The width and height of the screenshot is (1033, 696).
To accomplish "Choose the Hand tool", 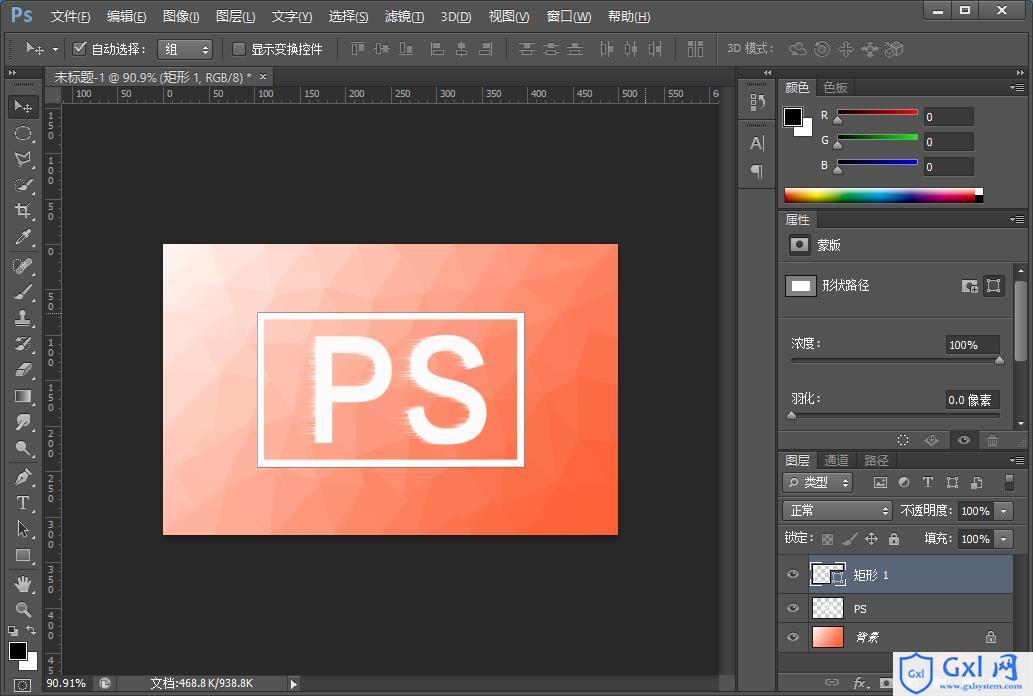I will 23,584.
